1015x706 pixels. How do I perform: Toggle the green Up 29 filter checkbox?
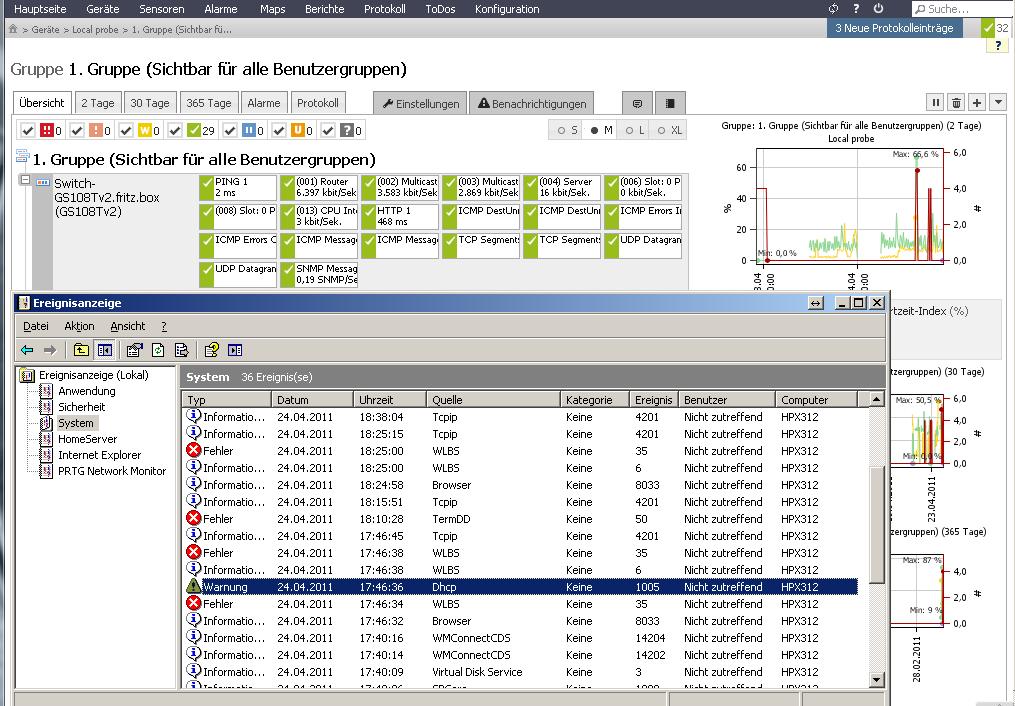(x=175, y=131)
